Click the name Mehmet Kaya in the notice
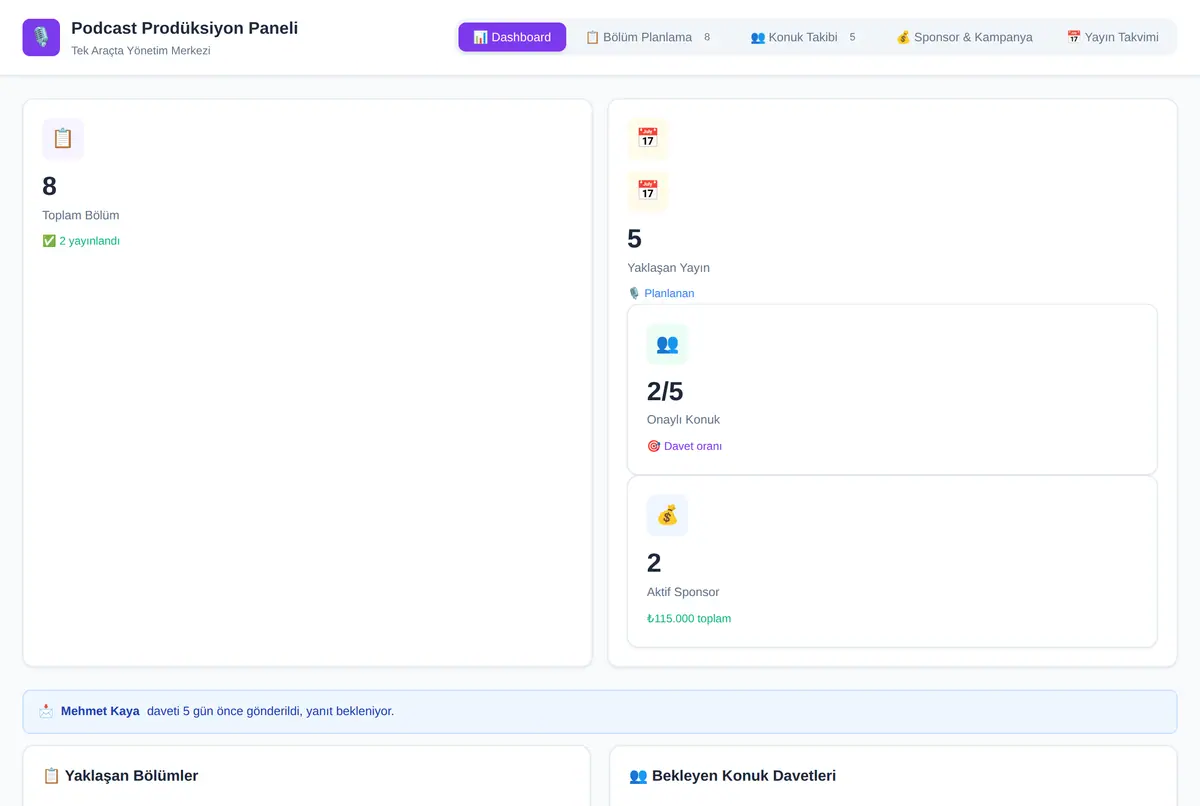This screenshot has width=1200, height=806. [x=100, y=711]
